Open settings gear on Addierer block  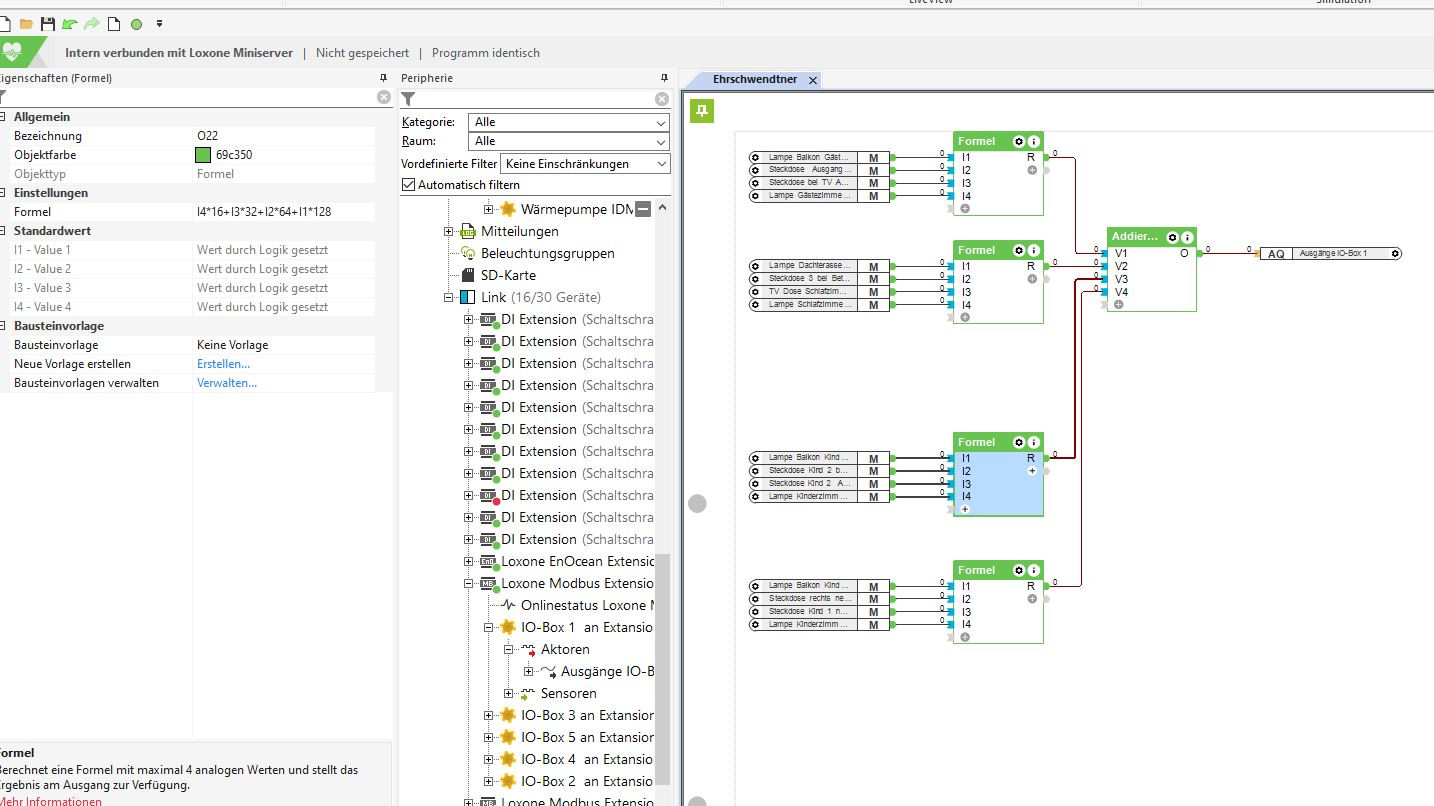click(1172, 237)
